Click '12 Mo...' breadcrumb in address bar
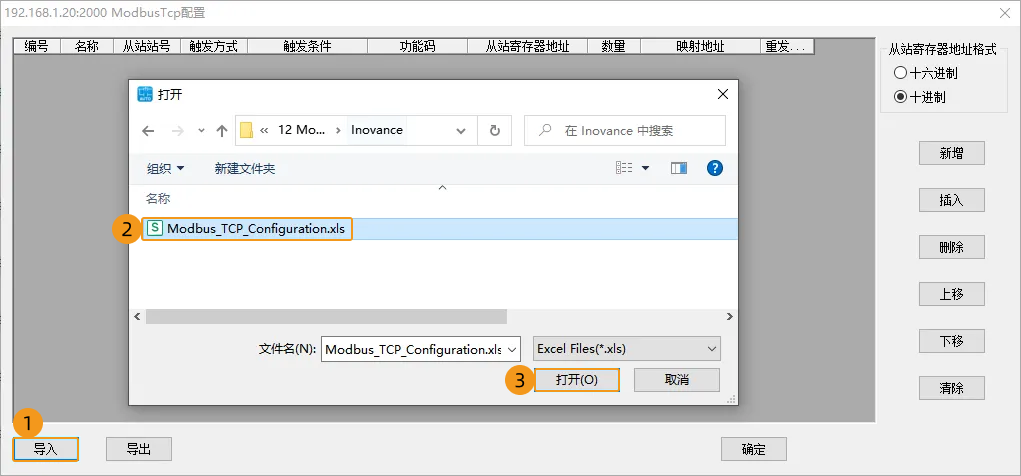 click(301, 130)
